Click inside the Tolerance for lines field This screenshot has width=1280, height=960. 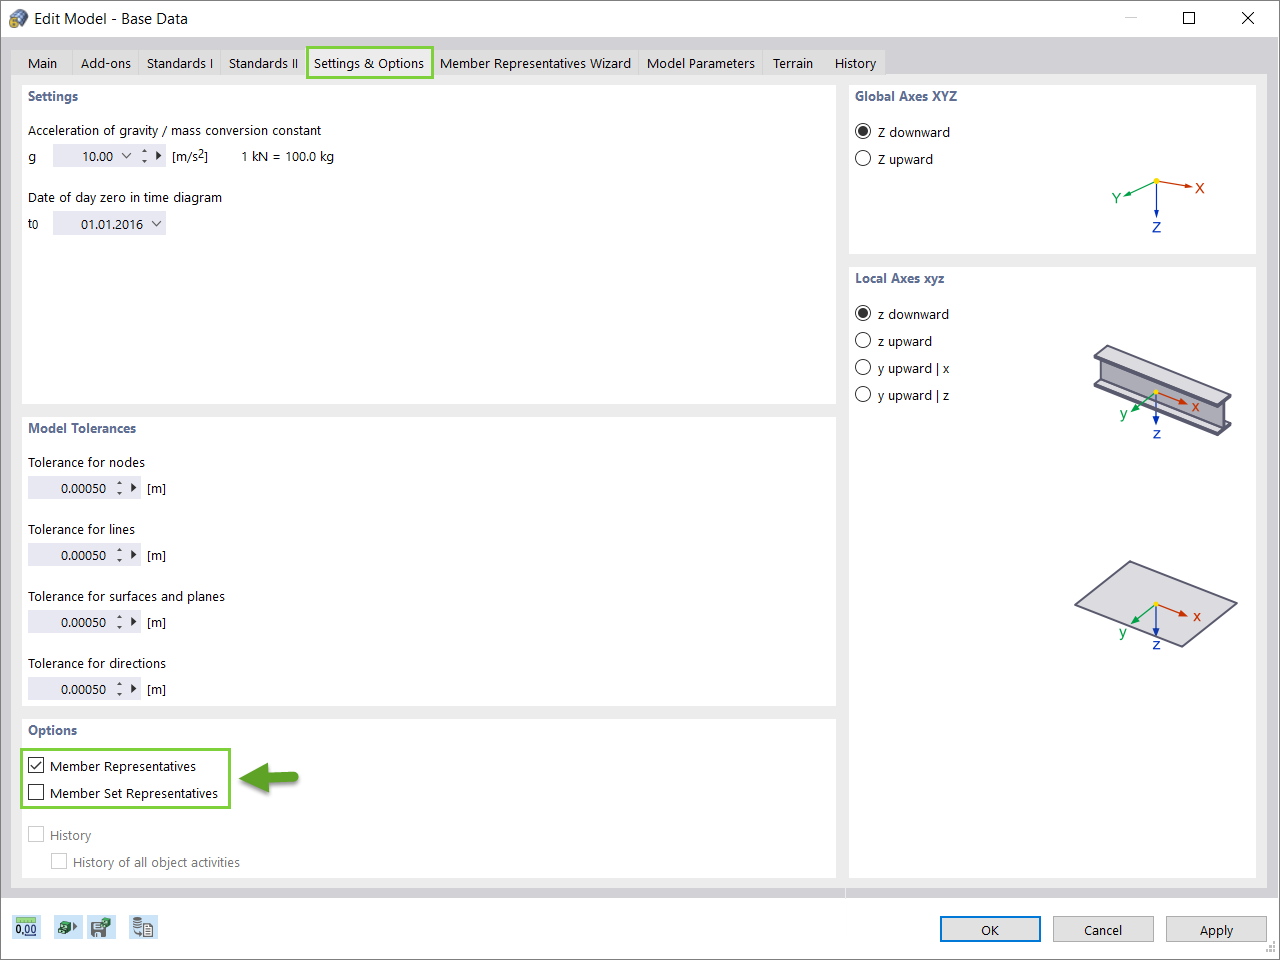tap(80, 555)
